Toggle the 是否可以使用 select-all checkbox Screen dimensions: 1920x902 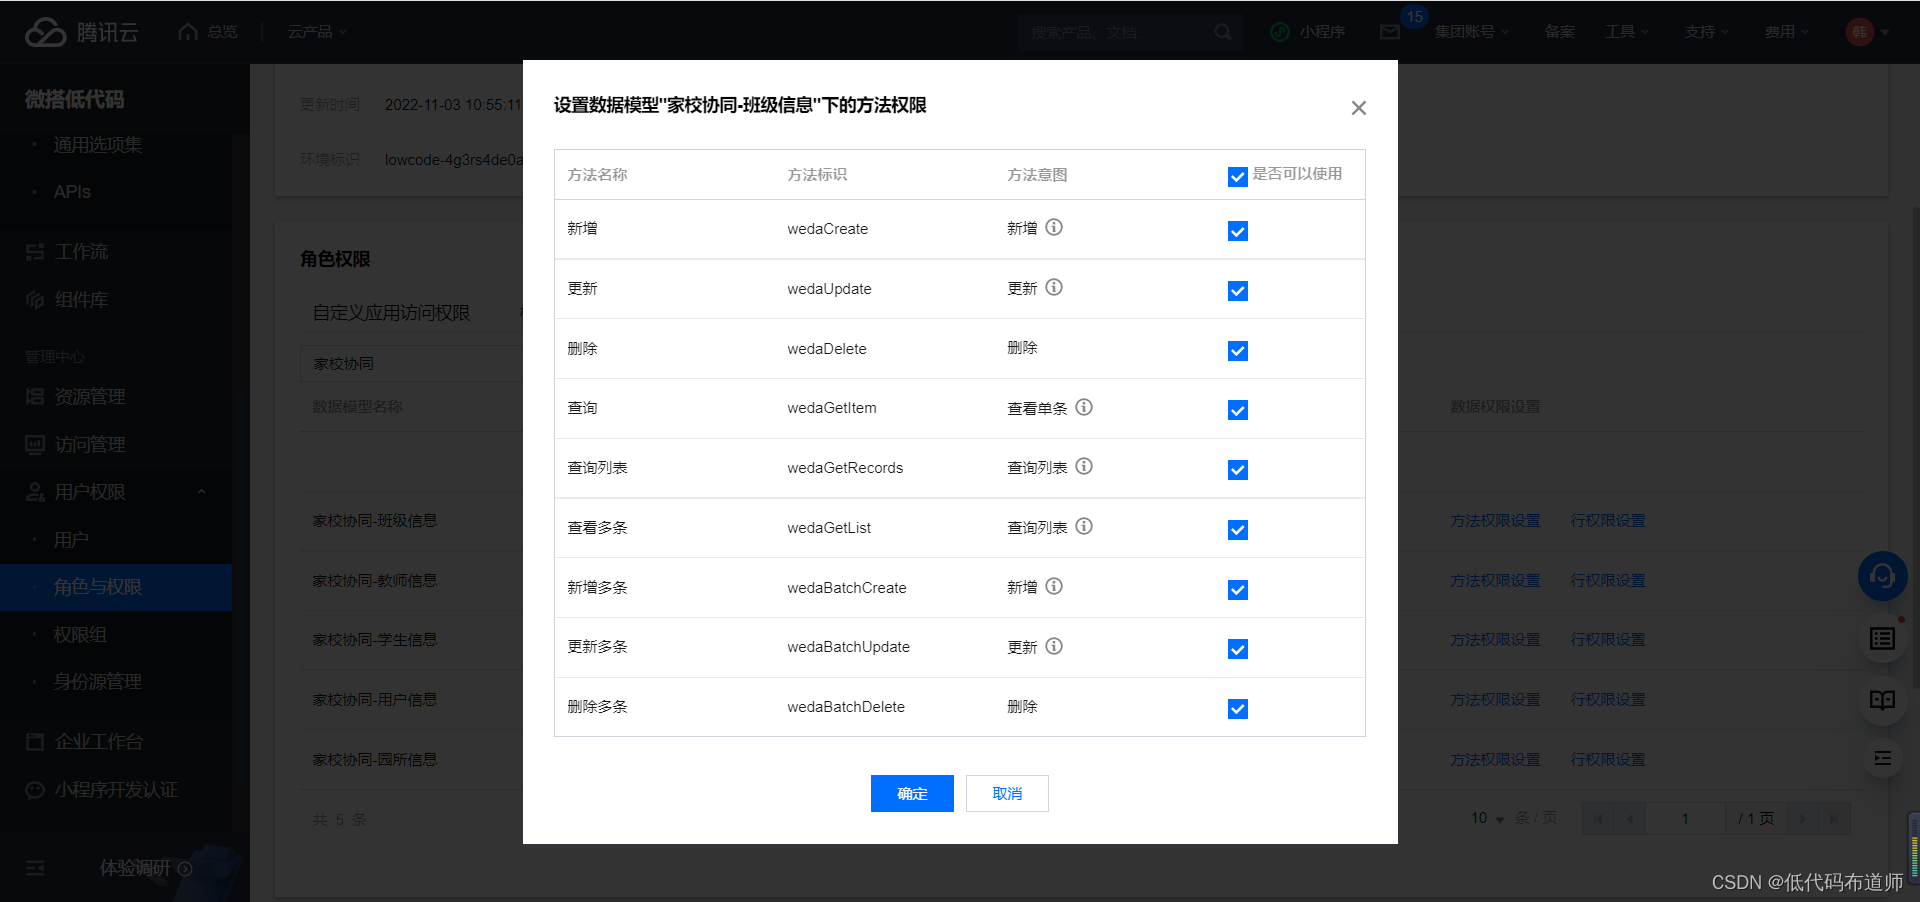(1237, 177)
